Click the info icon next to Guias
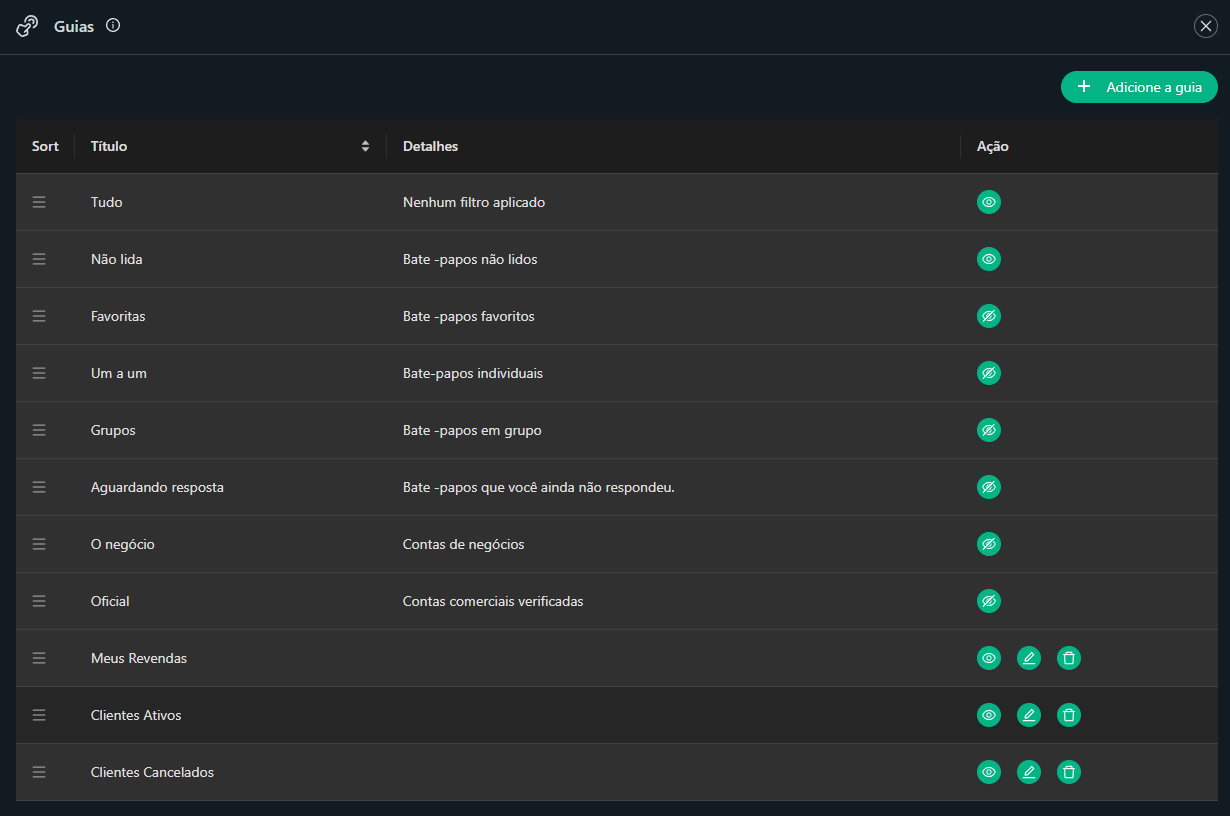1230x816 pixels. coord(113,26)
